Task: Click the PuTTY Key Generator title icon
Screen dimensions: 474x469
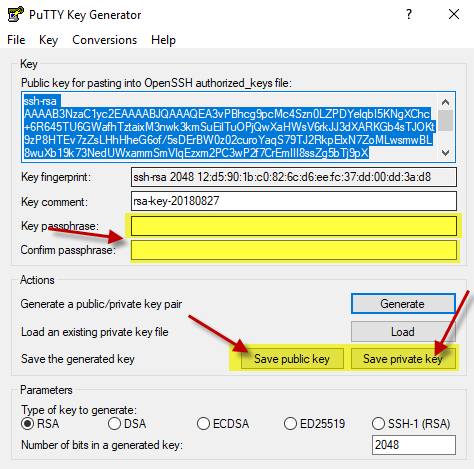Action: [x=15, y=15]
